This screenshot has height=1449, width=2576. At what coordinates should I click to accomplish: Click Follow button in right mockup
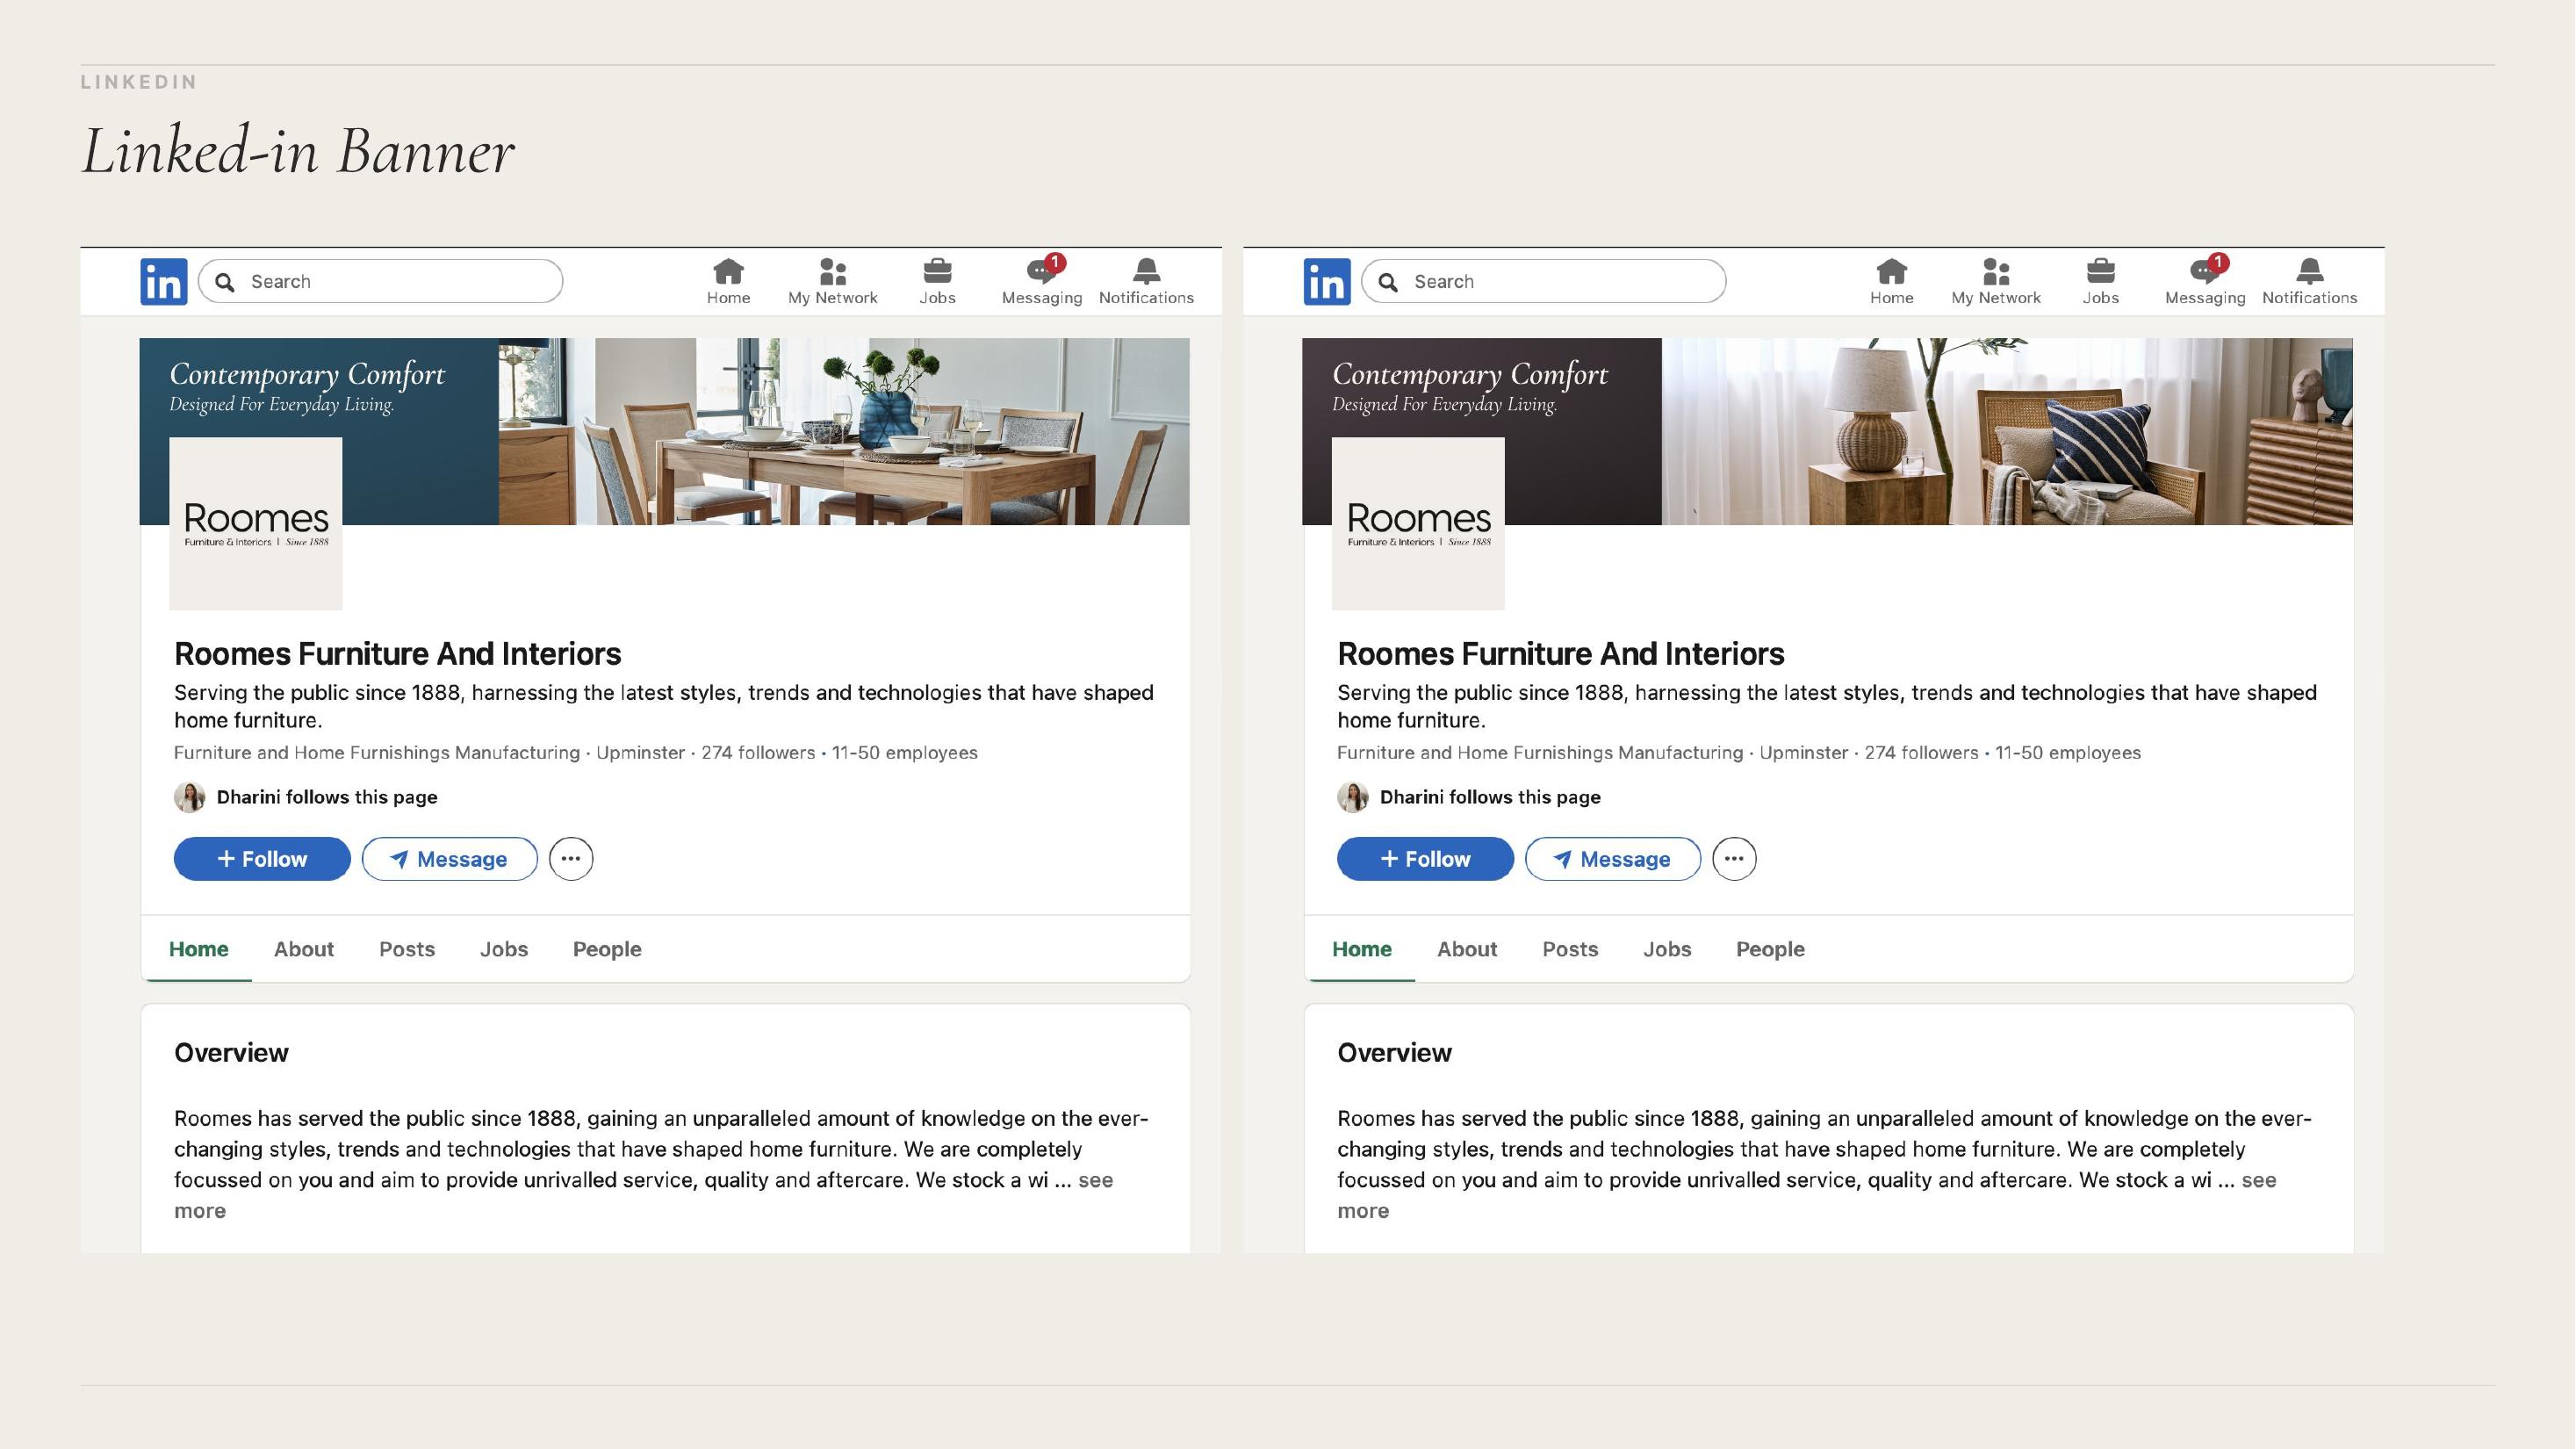1425,859
